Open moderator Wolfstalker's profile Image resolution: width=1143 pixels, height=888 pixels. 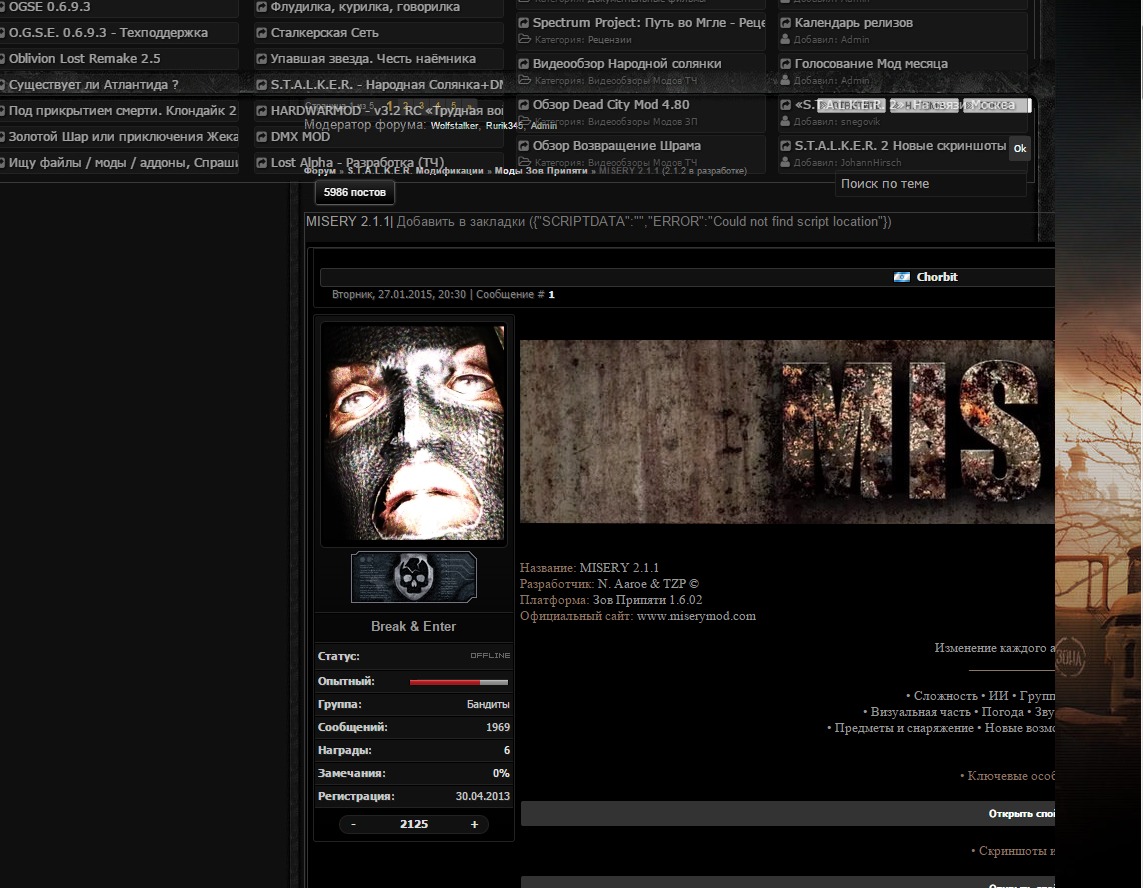click(x=454, y=125)
